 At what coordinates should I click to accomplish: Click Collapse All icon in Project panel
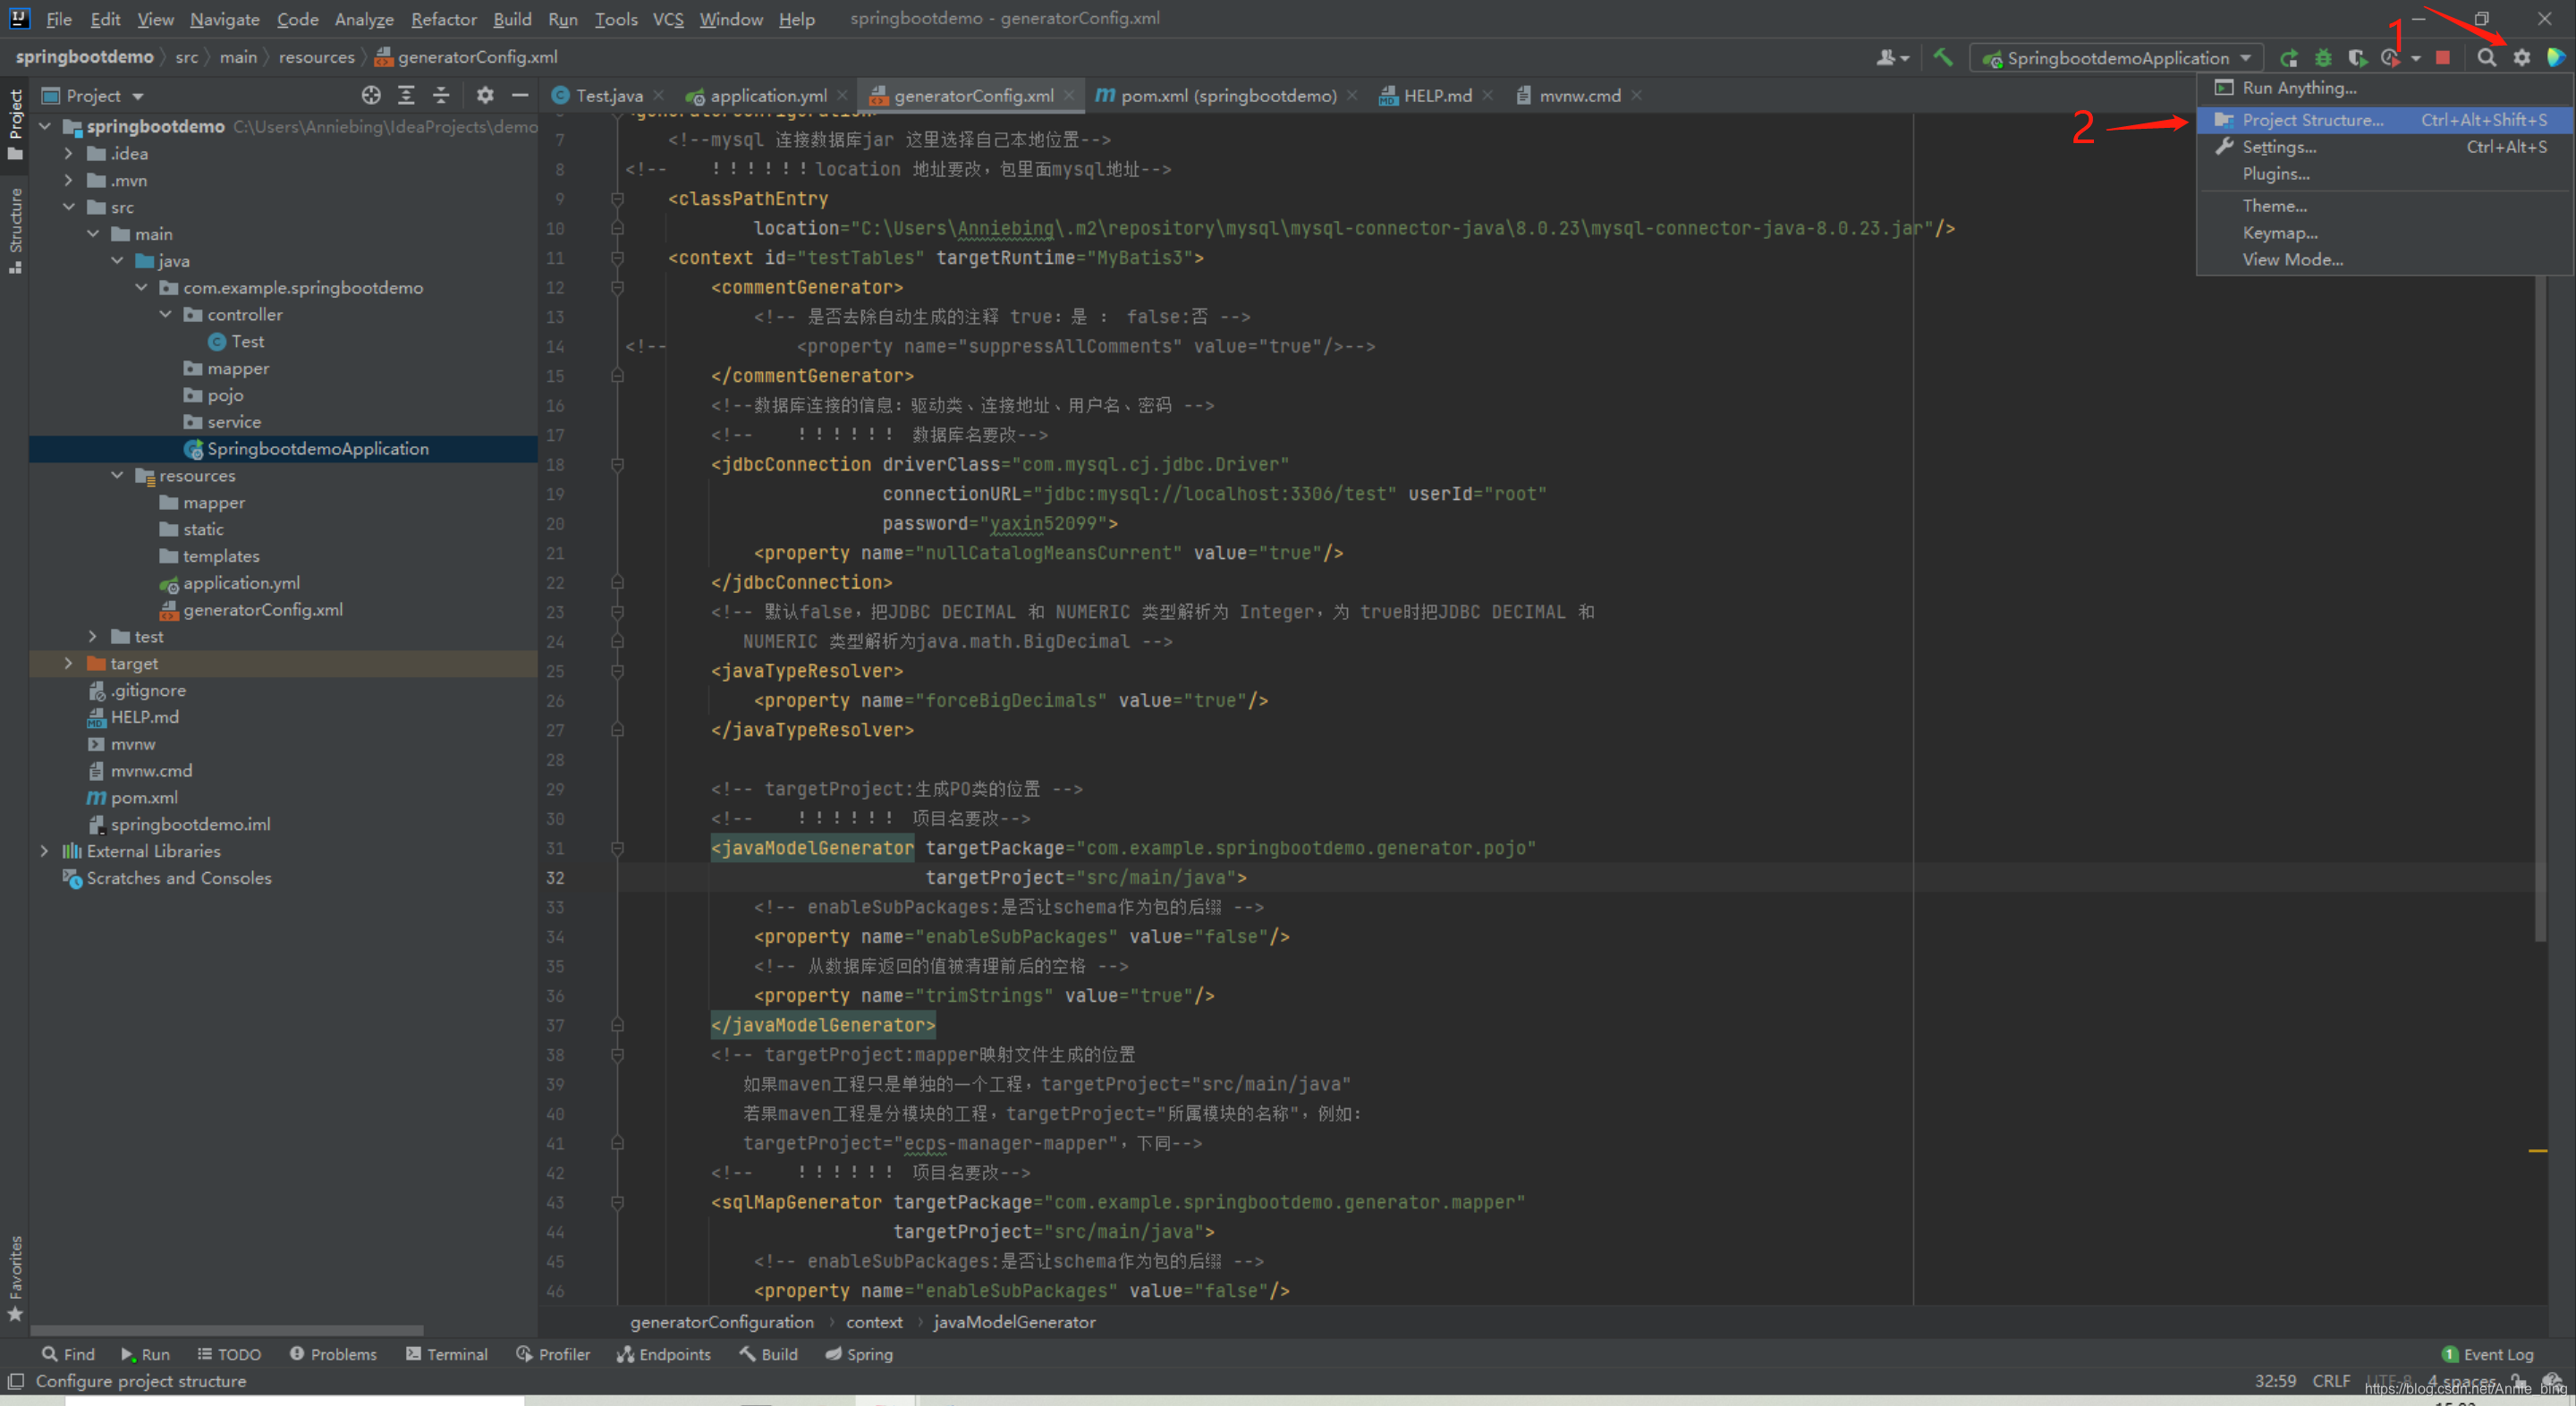tap(441, 95)
